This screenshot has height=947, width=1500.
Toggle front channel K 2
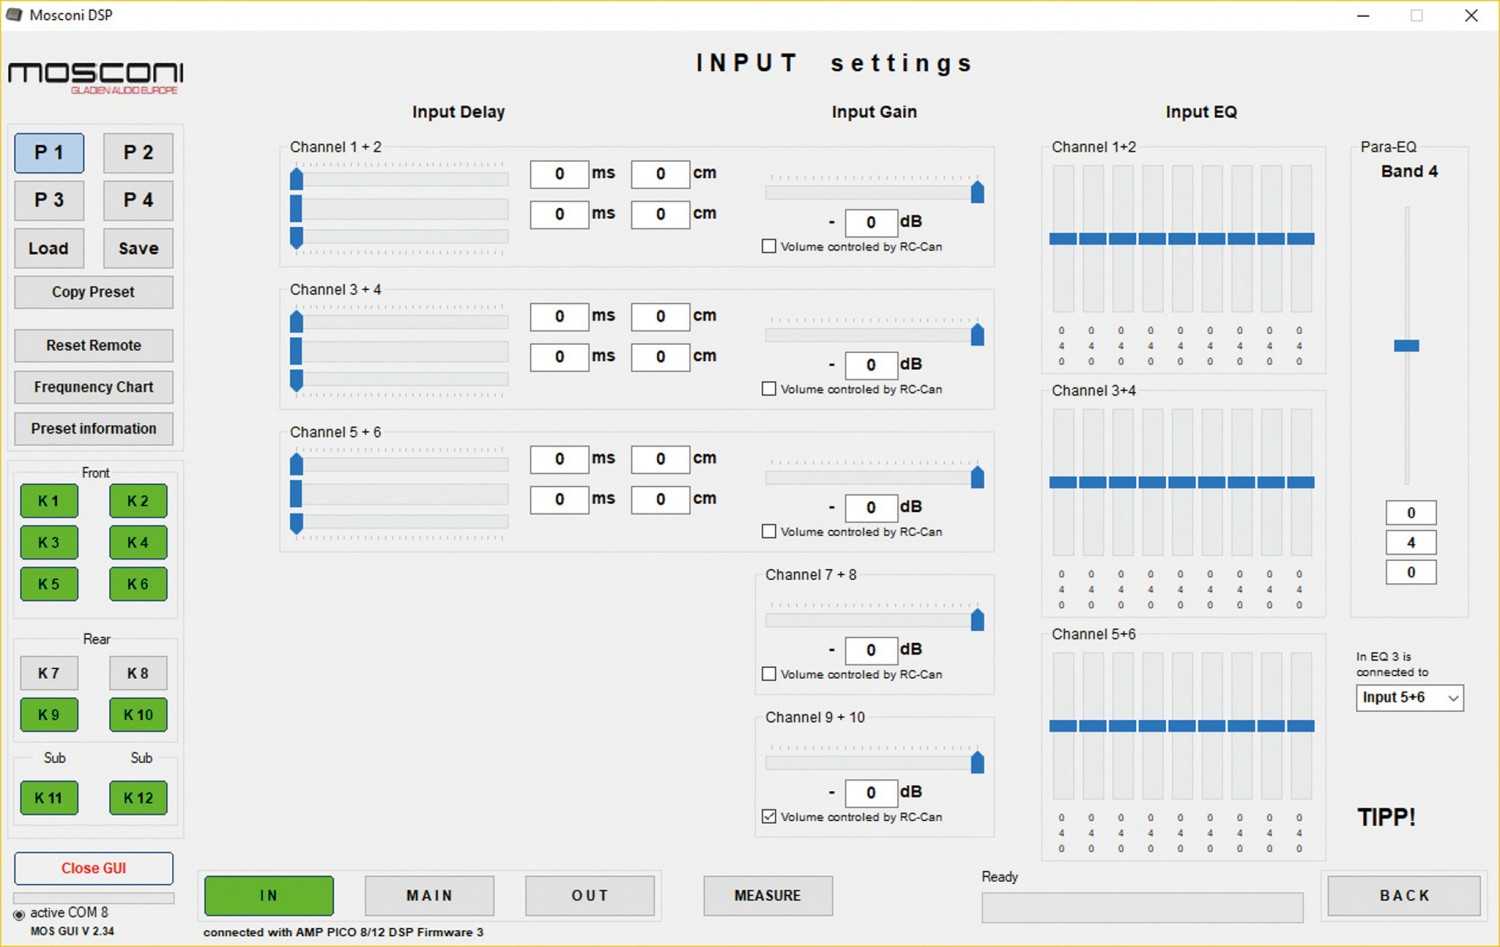138,501
